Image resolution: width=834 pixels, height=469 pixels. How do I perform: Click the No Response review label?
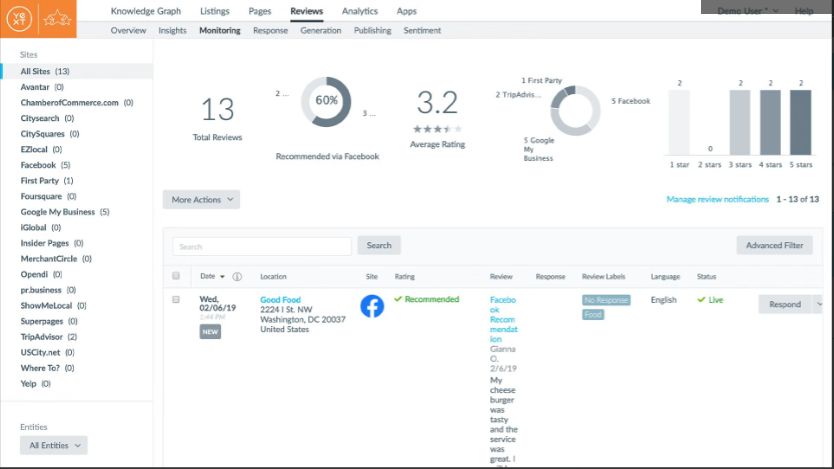(x=606, y=300)
